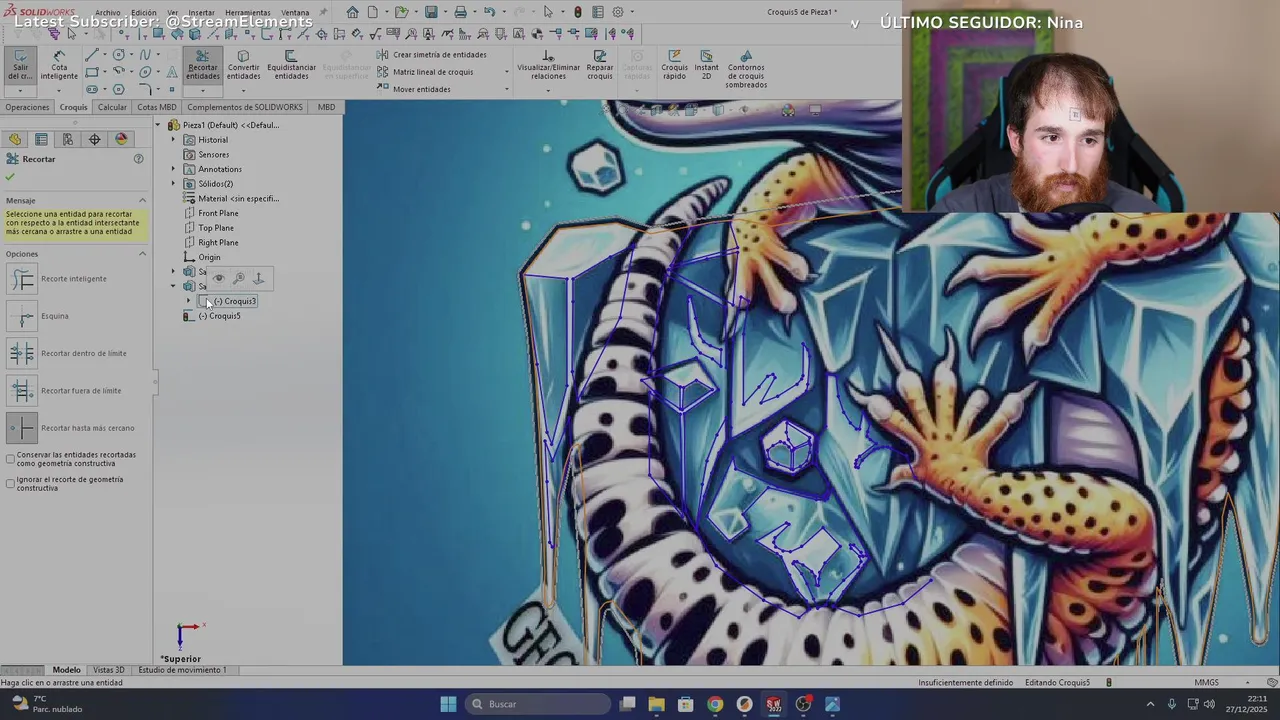
Task: Choose Recorte inteligente option
Action: click(22, 279)
